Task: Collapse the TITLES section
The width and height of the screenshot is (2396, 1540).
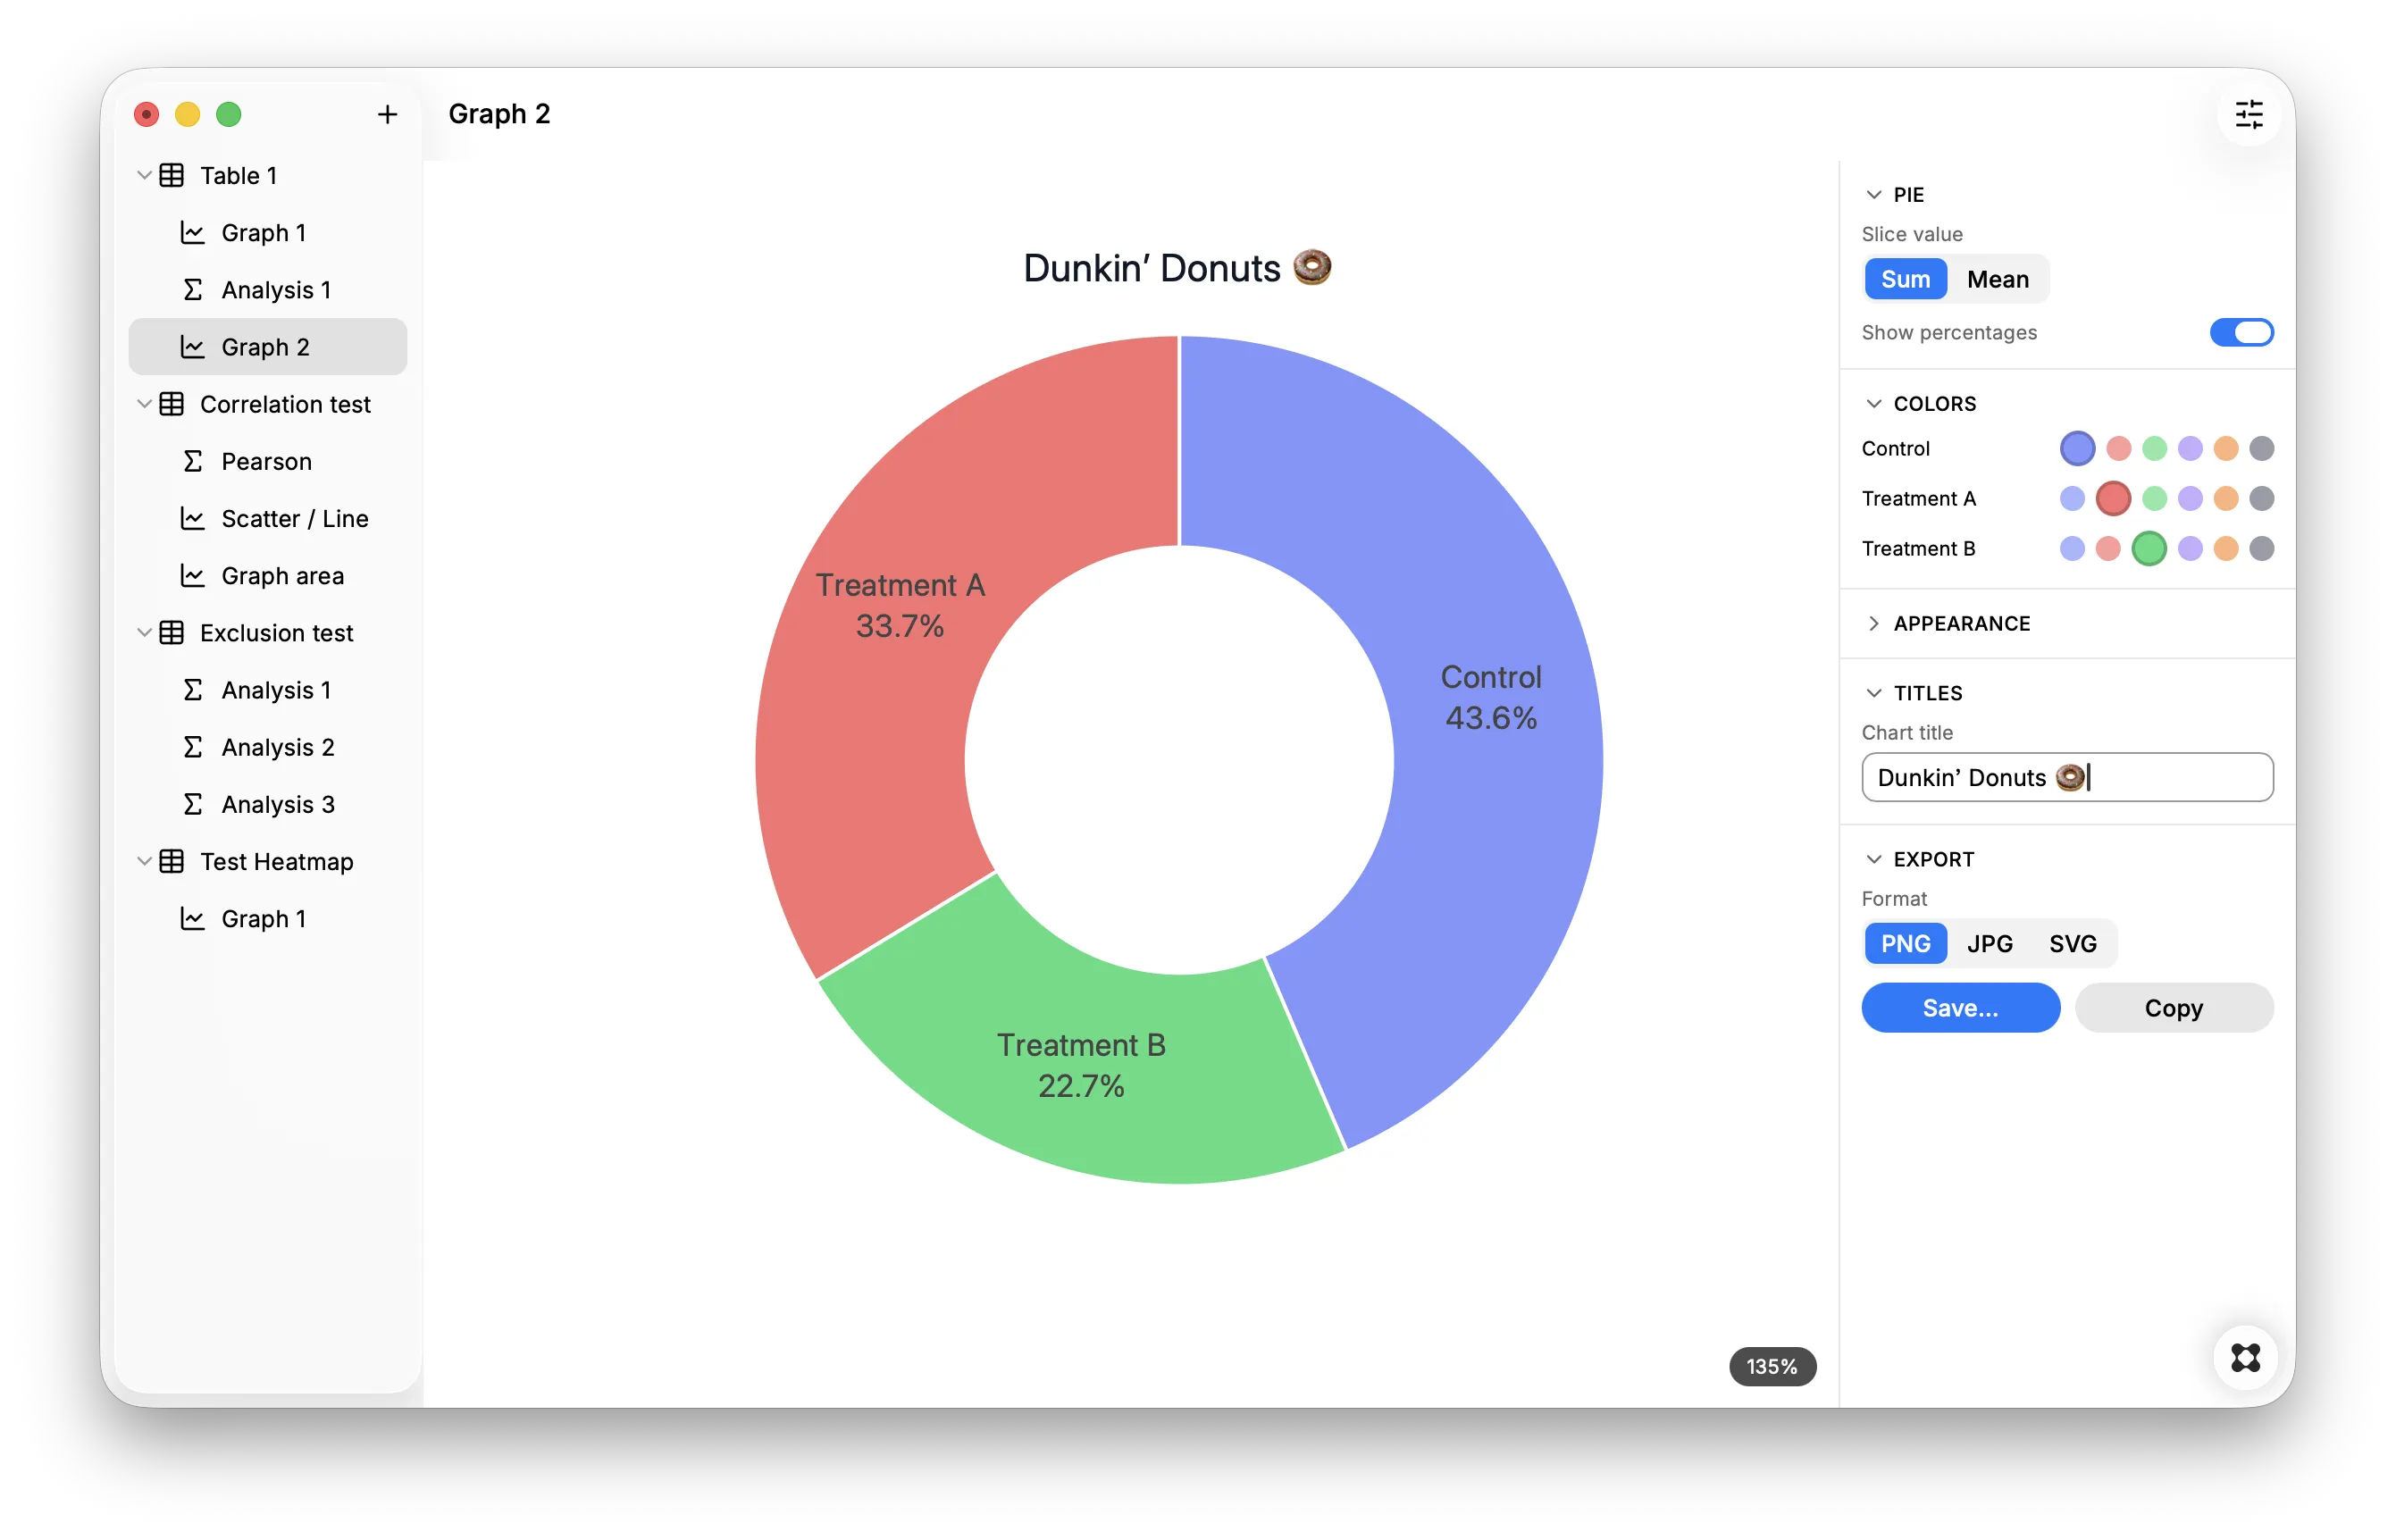Action: point(1874,693)
